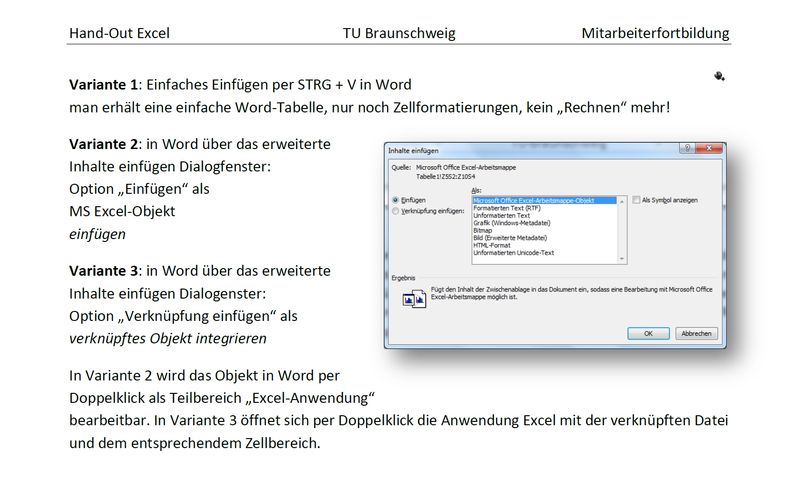Click the Hand-Out Excel header text
The height and width of the screenshot is (500, 800).
119,33
